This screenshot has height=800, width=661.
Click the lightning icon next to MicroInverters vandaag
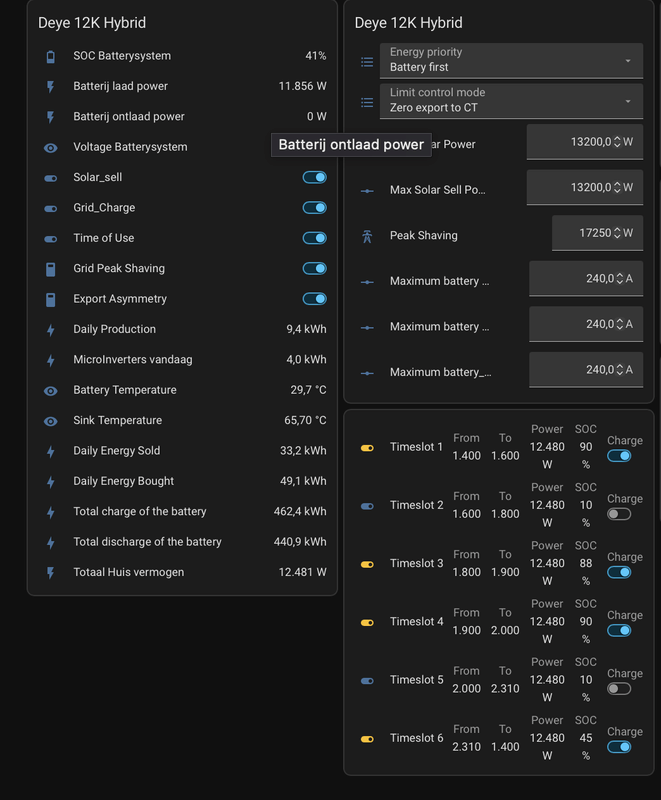pos(50,361)
